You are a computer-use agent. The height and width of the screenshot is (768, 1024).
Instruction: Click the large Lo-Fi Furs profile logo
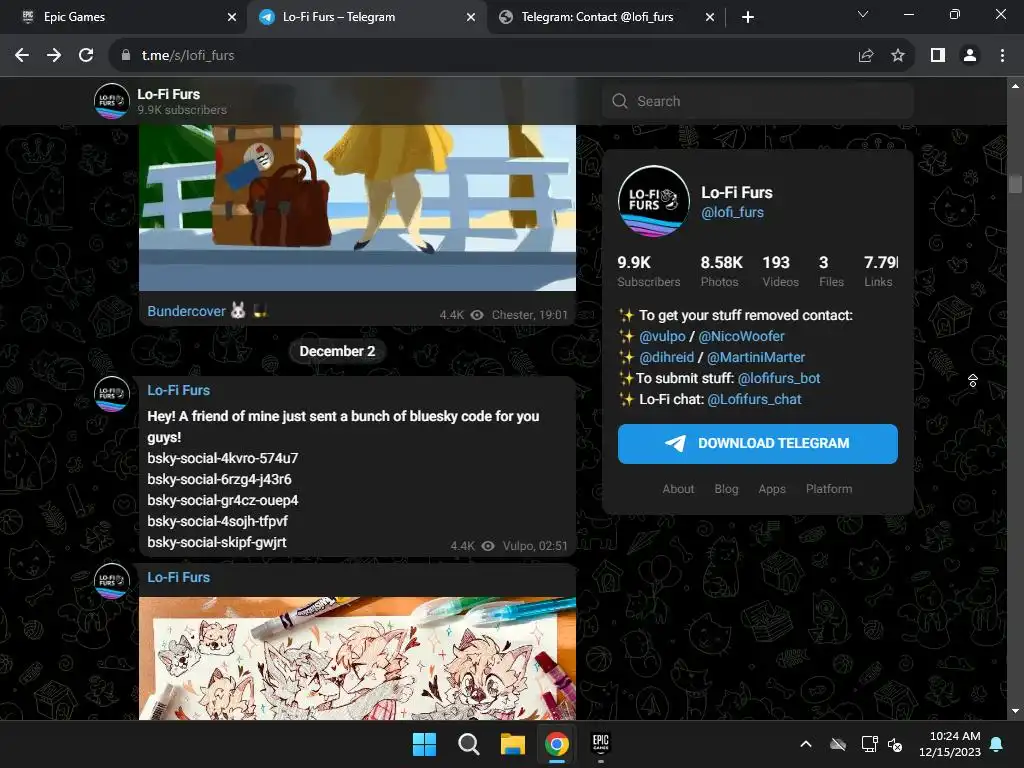(654, 200)
